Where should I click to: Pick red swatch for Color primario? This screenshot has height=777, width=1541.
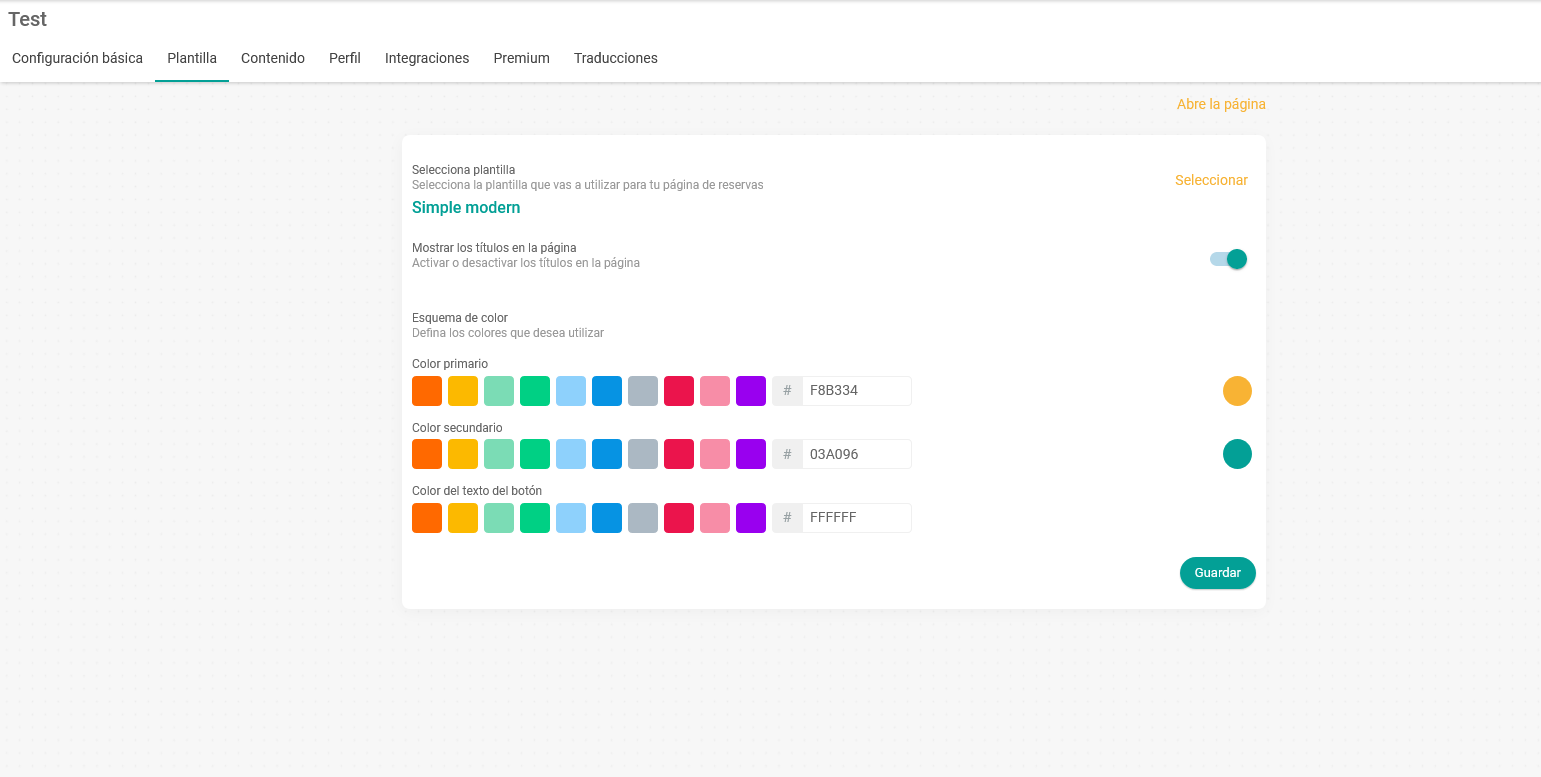(x=679, y=391)
